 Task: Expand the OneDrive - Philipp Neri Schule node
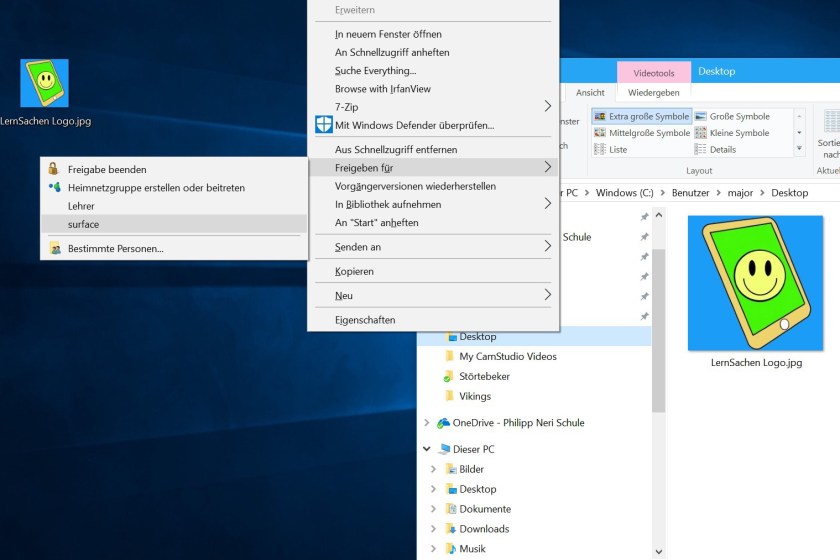pos(427,423)
